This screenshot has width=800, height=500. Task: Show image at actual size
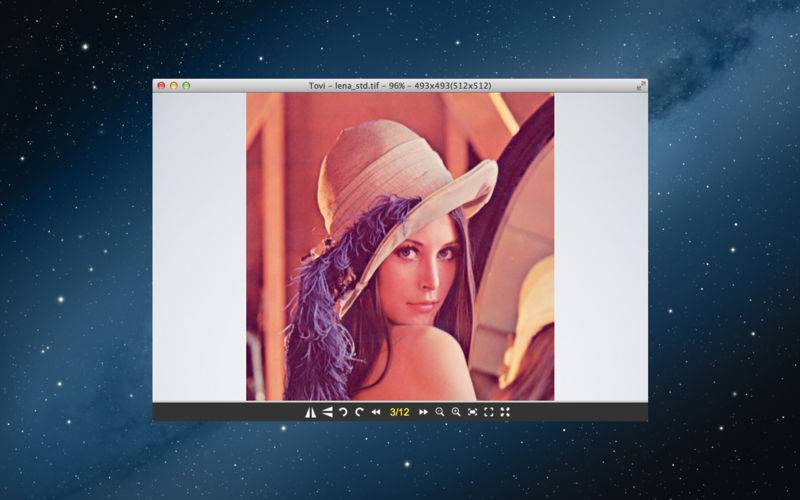click(472, 412)
